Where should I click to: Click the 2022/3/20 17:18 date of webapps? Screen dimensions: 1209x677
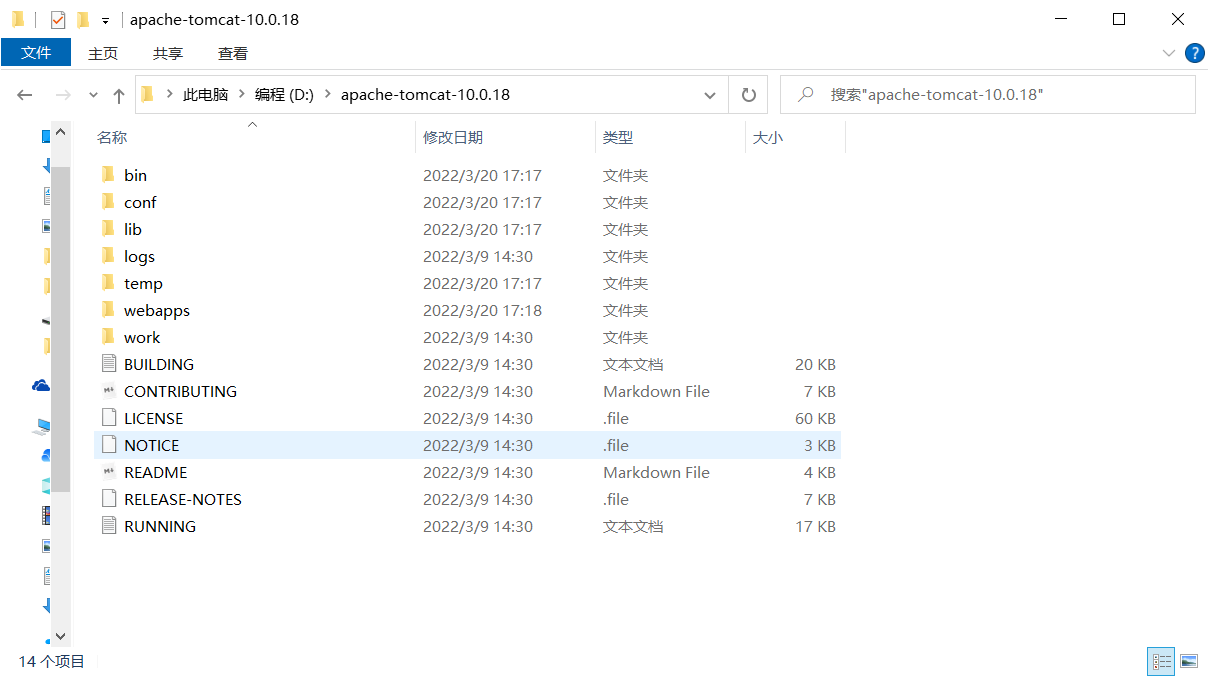pyautogui.click(x=482, y=310)
